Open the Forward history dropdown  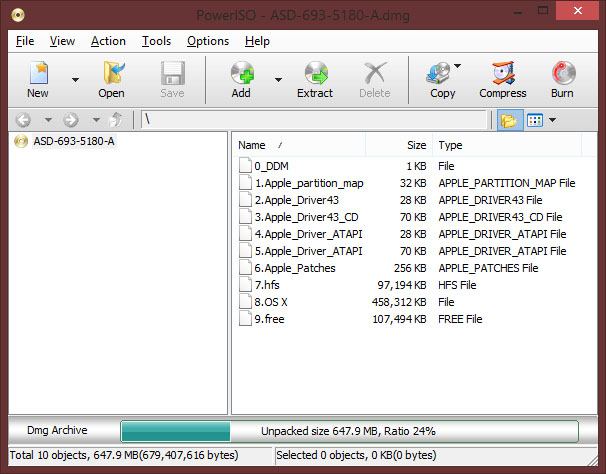point(96,120)
